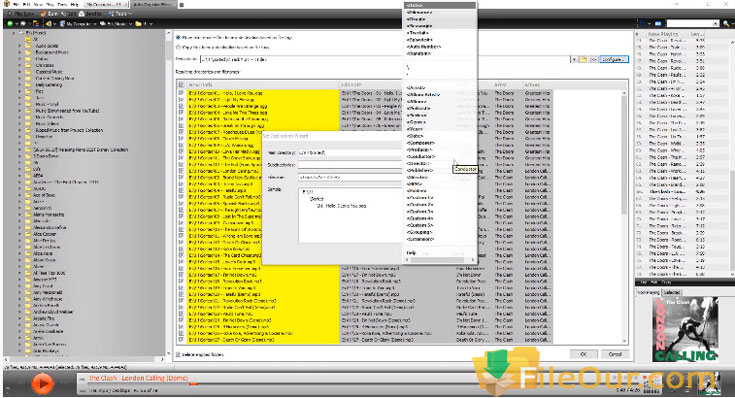This screenshot has width=735, height=398.
Task: Click the Configure button
Action: click(x=614, y=60)
